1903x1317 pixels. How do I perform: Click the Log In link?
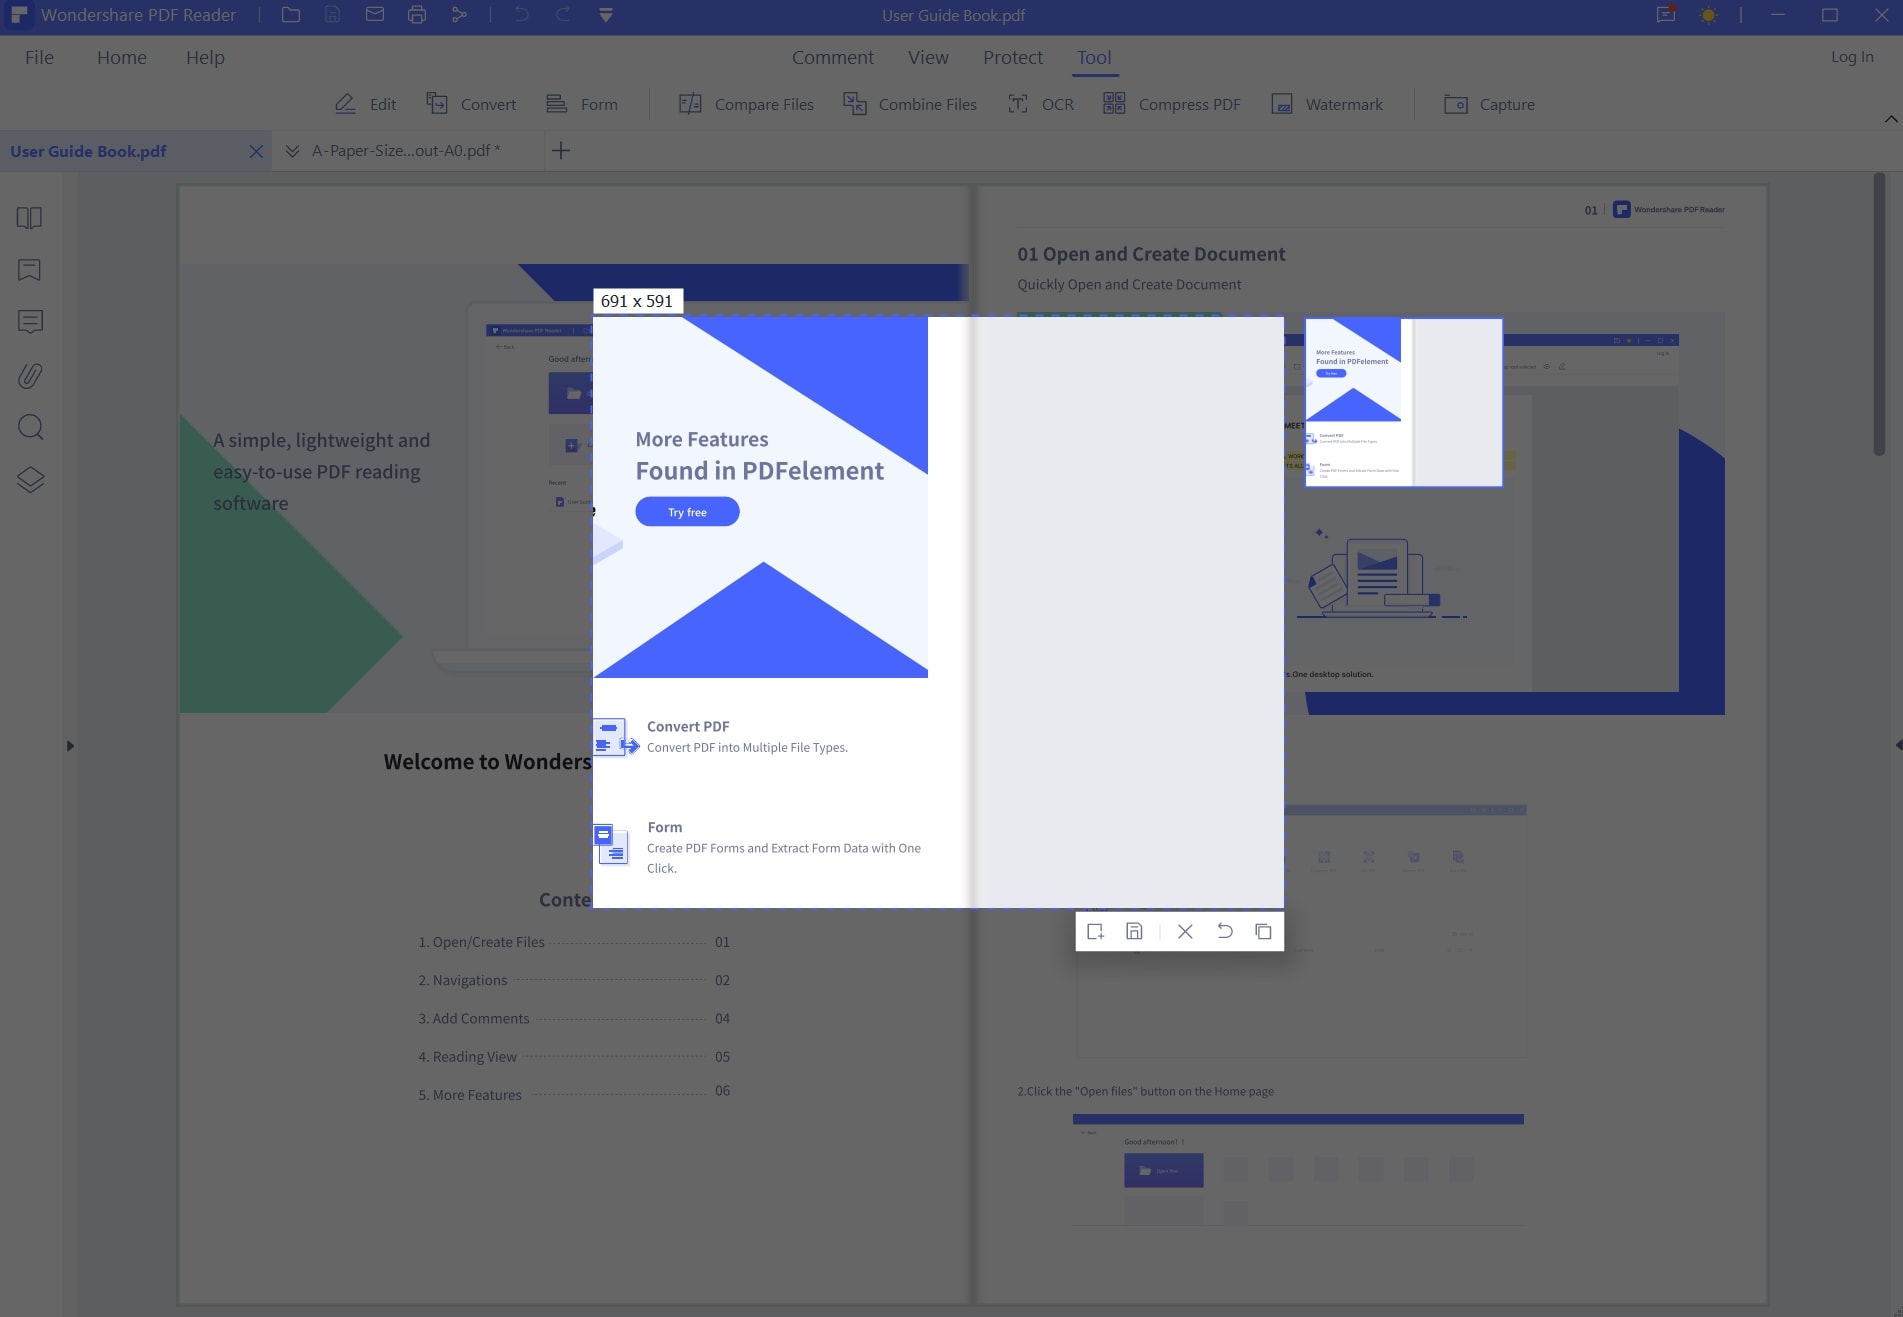[1852, 57]
